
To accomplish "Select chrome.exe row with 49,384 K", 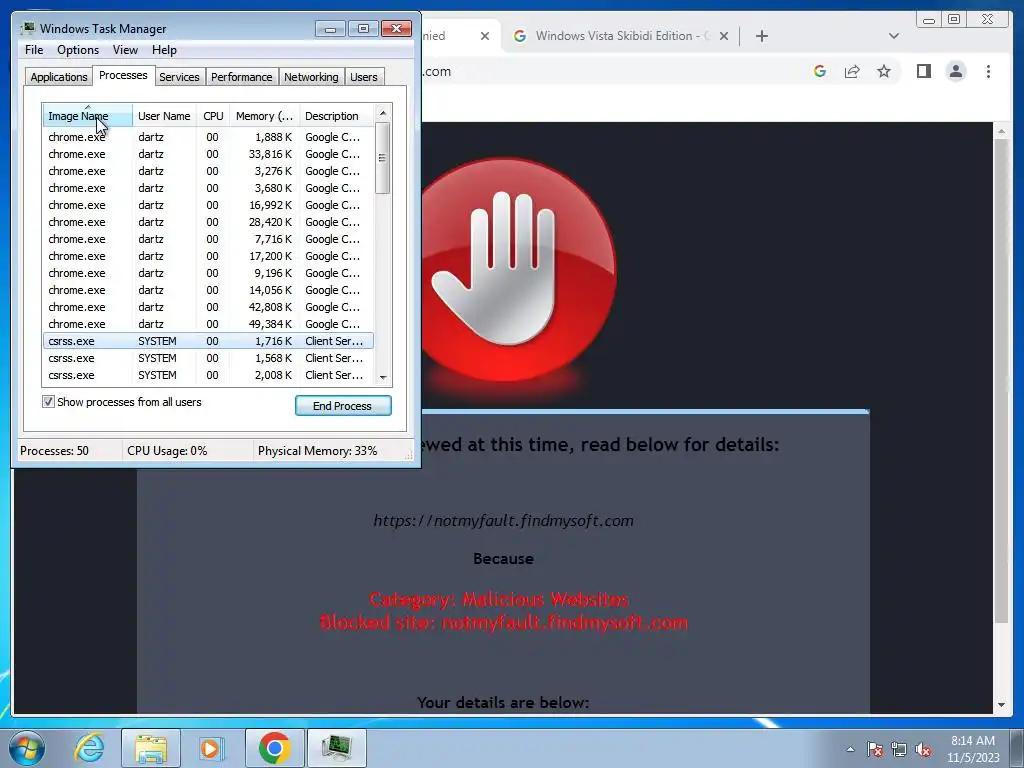I will coord(208,324).
